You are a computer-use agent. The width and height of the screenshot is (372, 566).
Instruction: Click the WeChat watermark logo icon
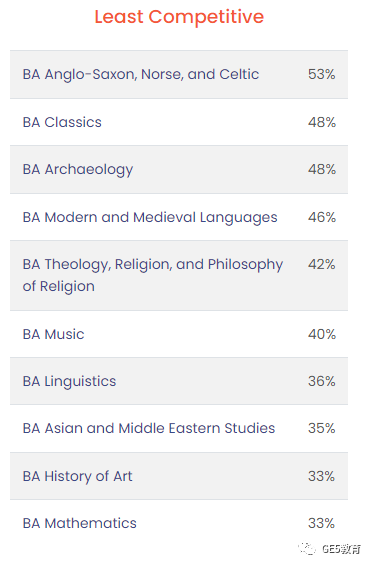[x=307, y=549]
